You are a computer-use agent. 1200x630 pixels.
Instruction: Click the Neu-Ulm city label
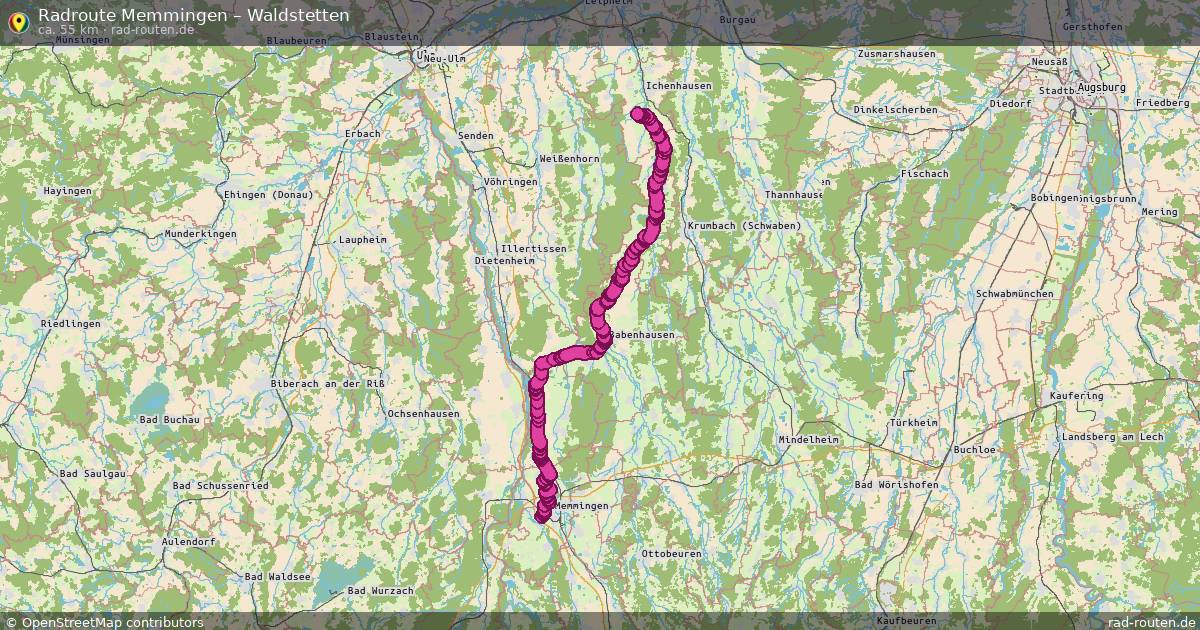click(445, 59)
